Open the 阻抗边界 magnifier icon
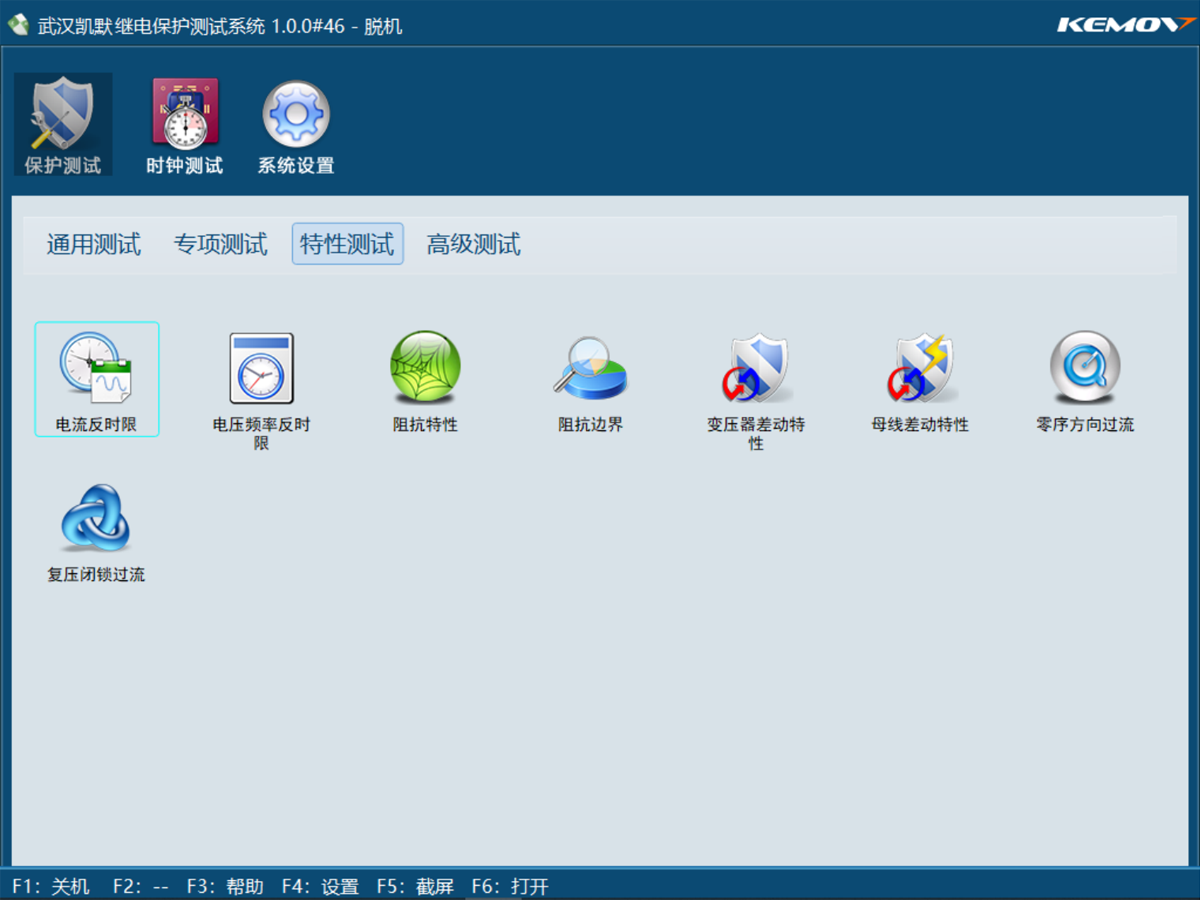 tap(590, 368)
